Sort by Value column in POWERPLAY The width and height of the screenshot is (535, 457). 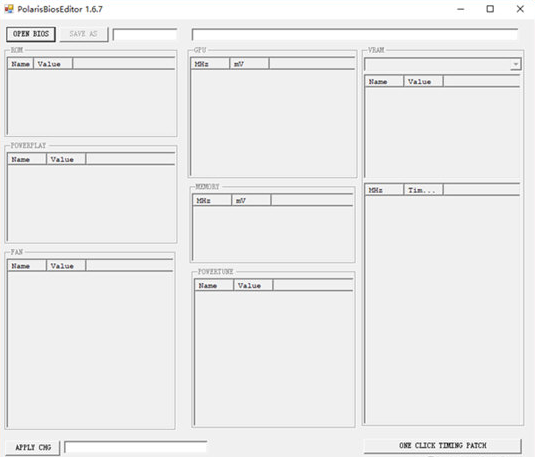tap(66, 159)
